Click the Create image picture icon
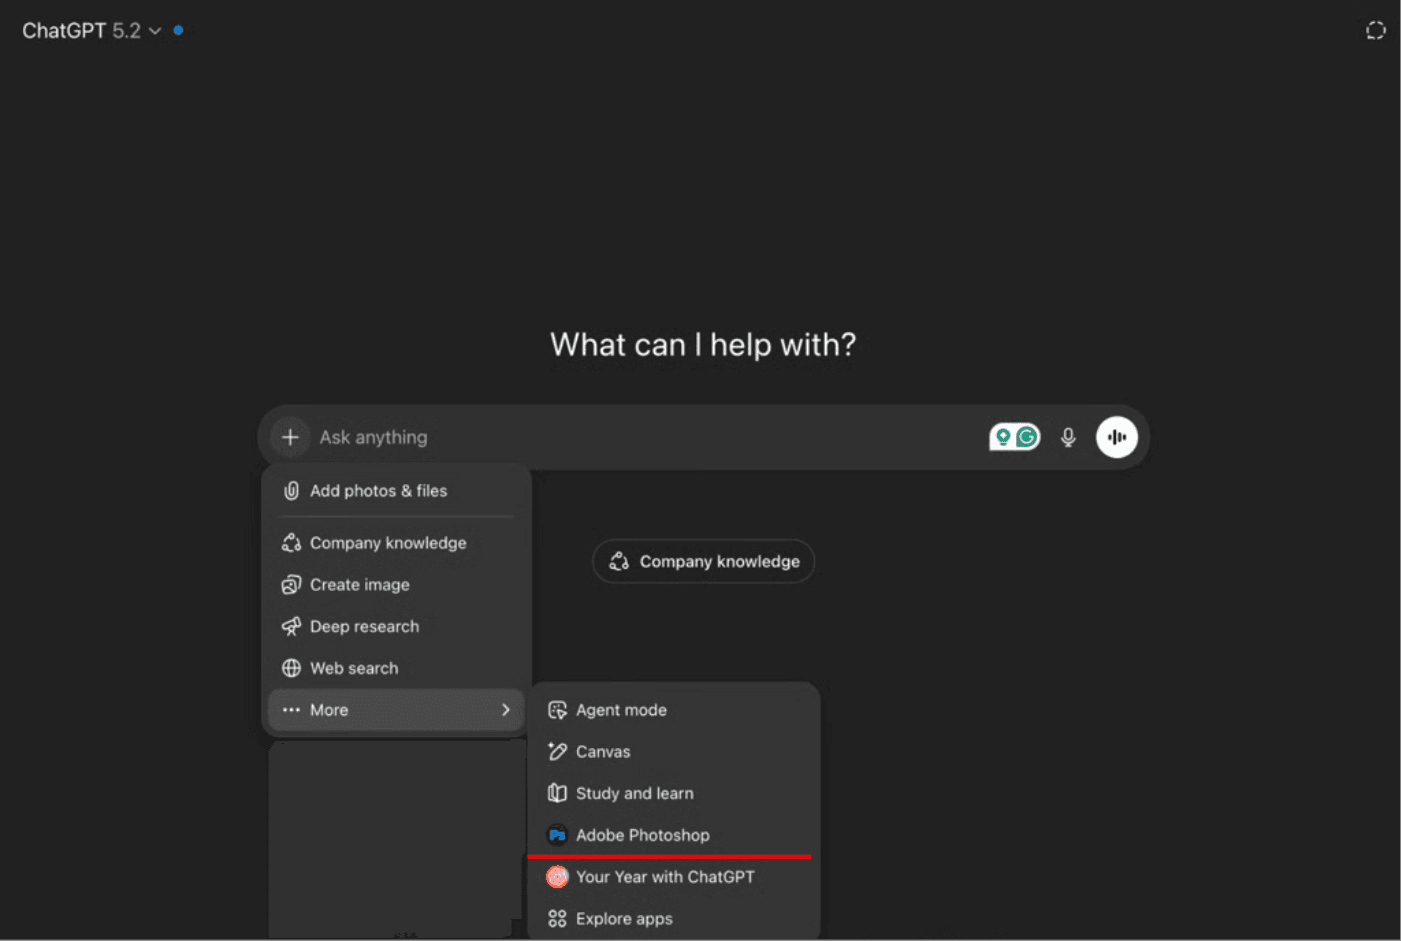This screenshot has height=941, width=1401. pyautogui.click(x=291, y=585)
